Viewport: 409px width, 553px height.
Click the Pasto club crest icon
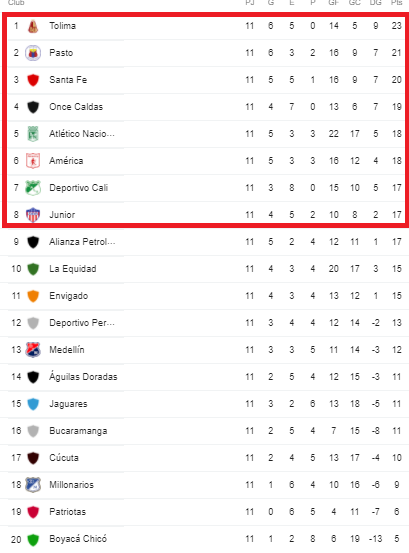coord(33,53)
